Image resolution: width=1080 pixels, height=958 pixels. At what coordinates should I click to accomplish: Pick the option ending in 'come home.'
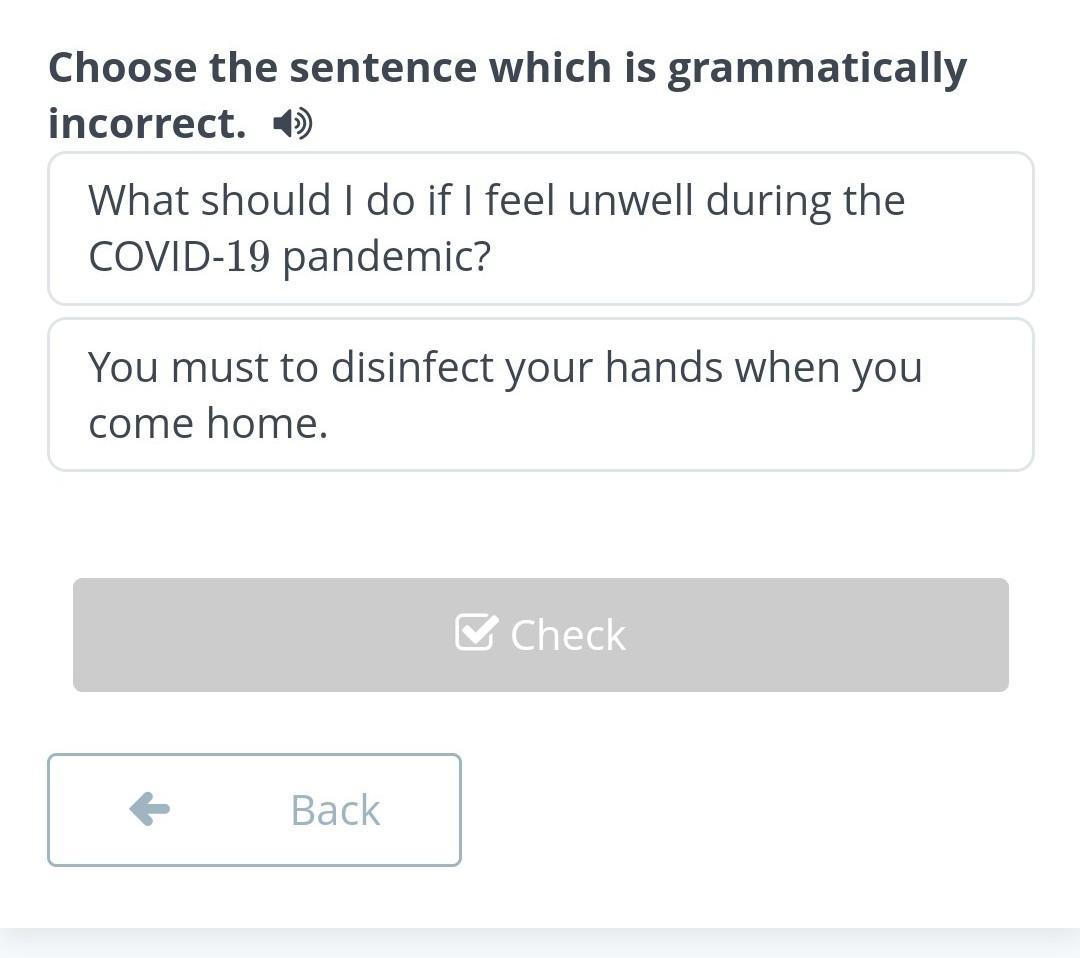[x=540, y=394]
